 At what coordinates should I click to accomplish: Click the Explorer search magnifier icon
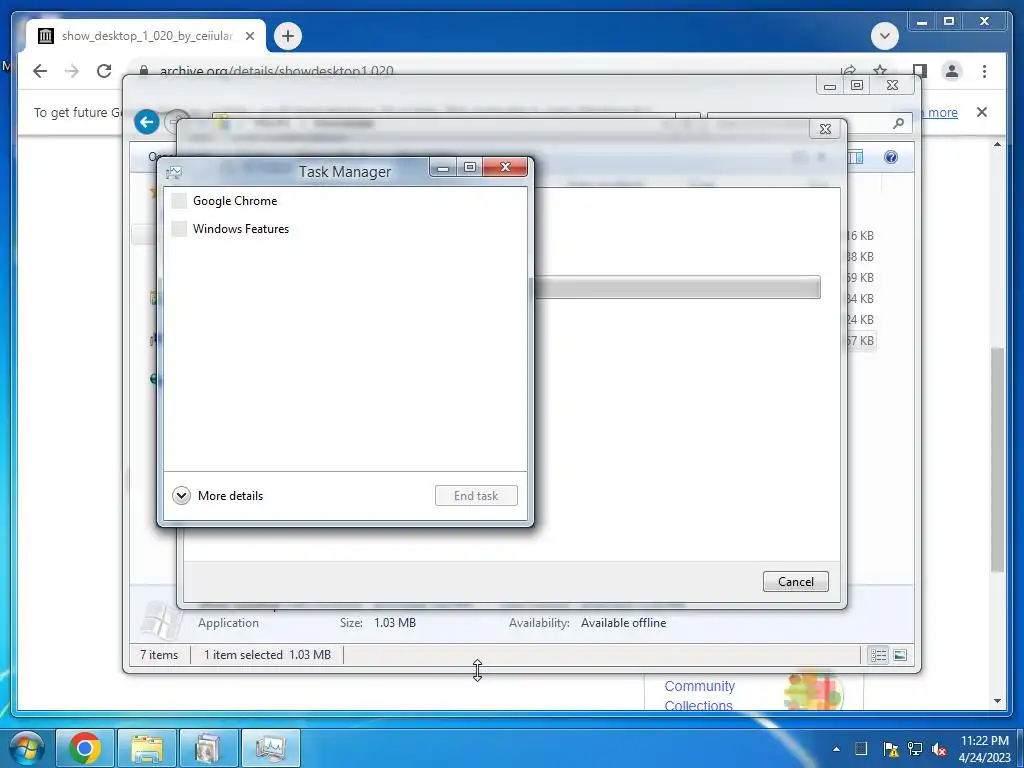(x=899, y=123)
